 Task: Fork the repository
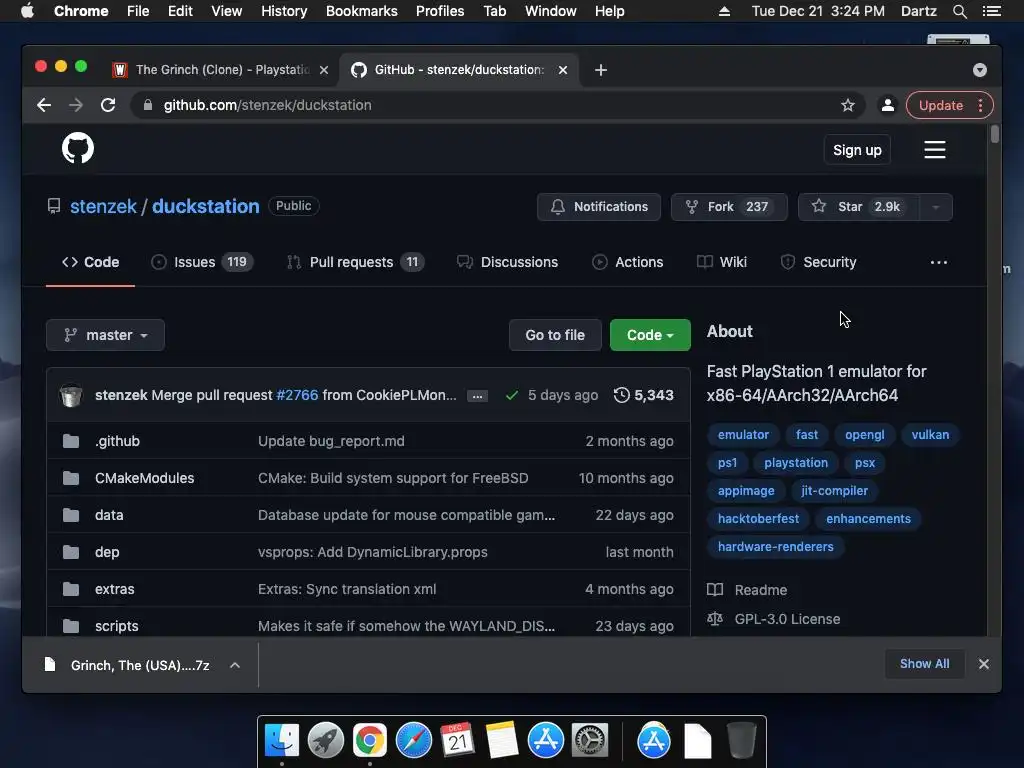click(729, 207)
